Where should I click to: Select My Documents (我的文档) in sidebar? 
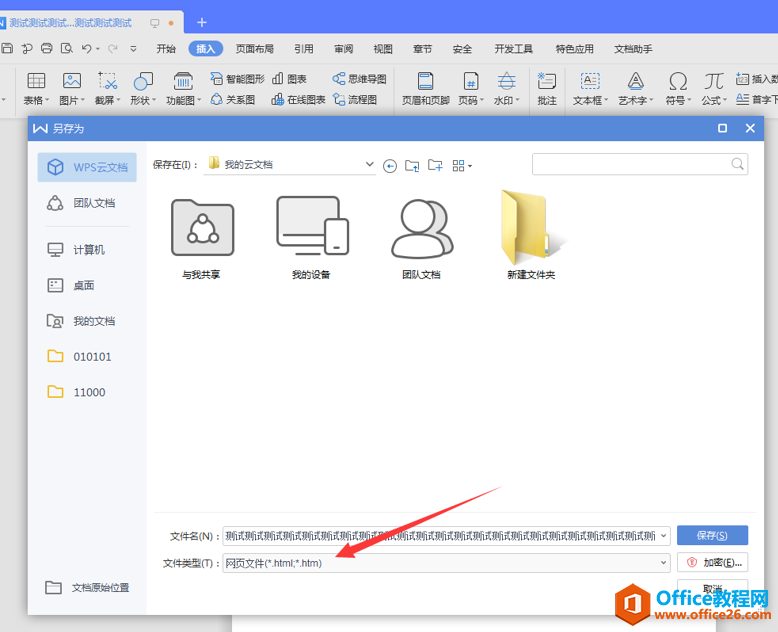[x=87, y=321]
